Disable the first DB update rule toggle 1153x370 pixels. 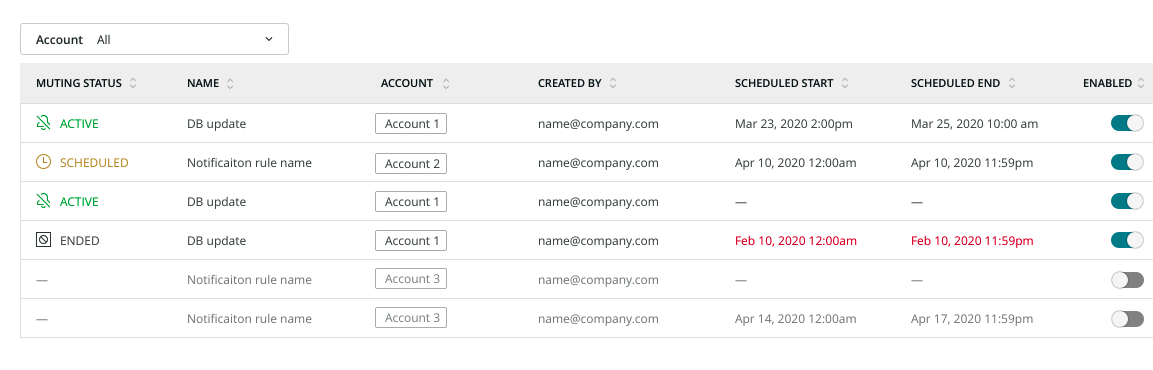(1127, 124)
